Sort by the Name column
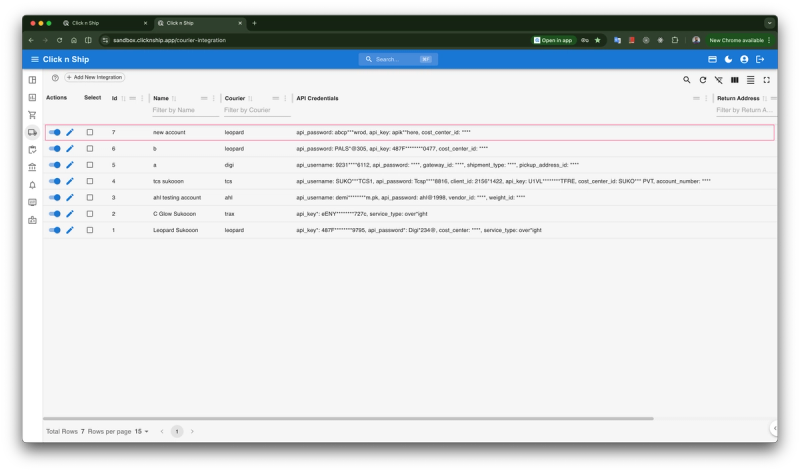The image size is (800, 472). coord(174,98)
